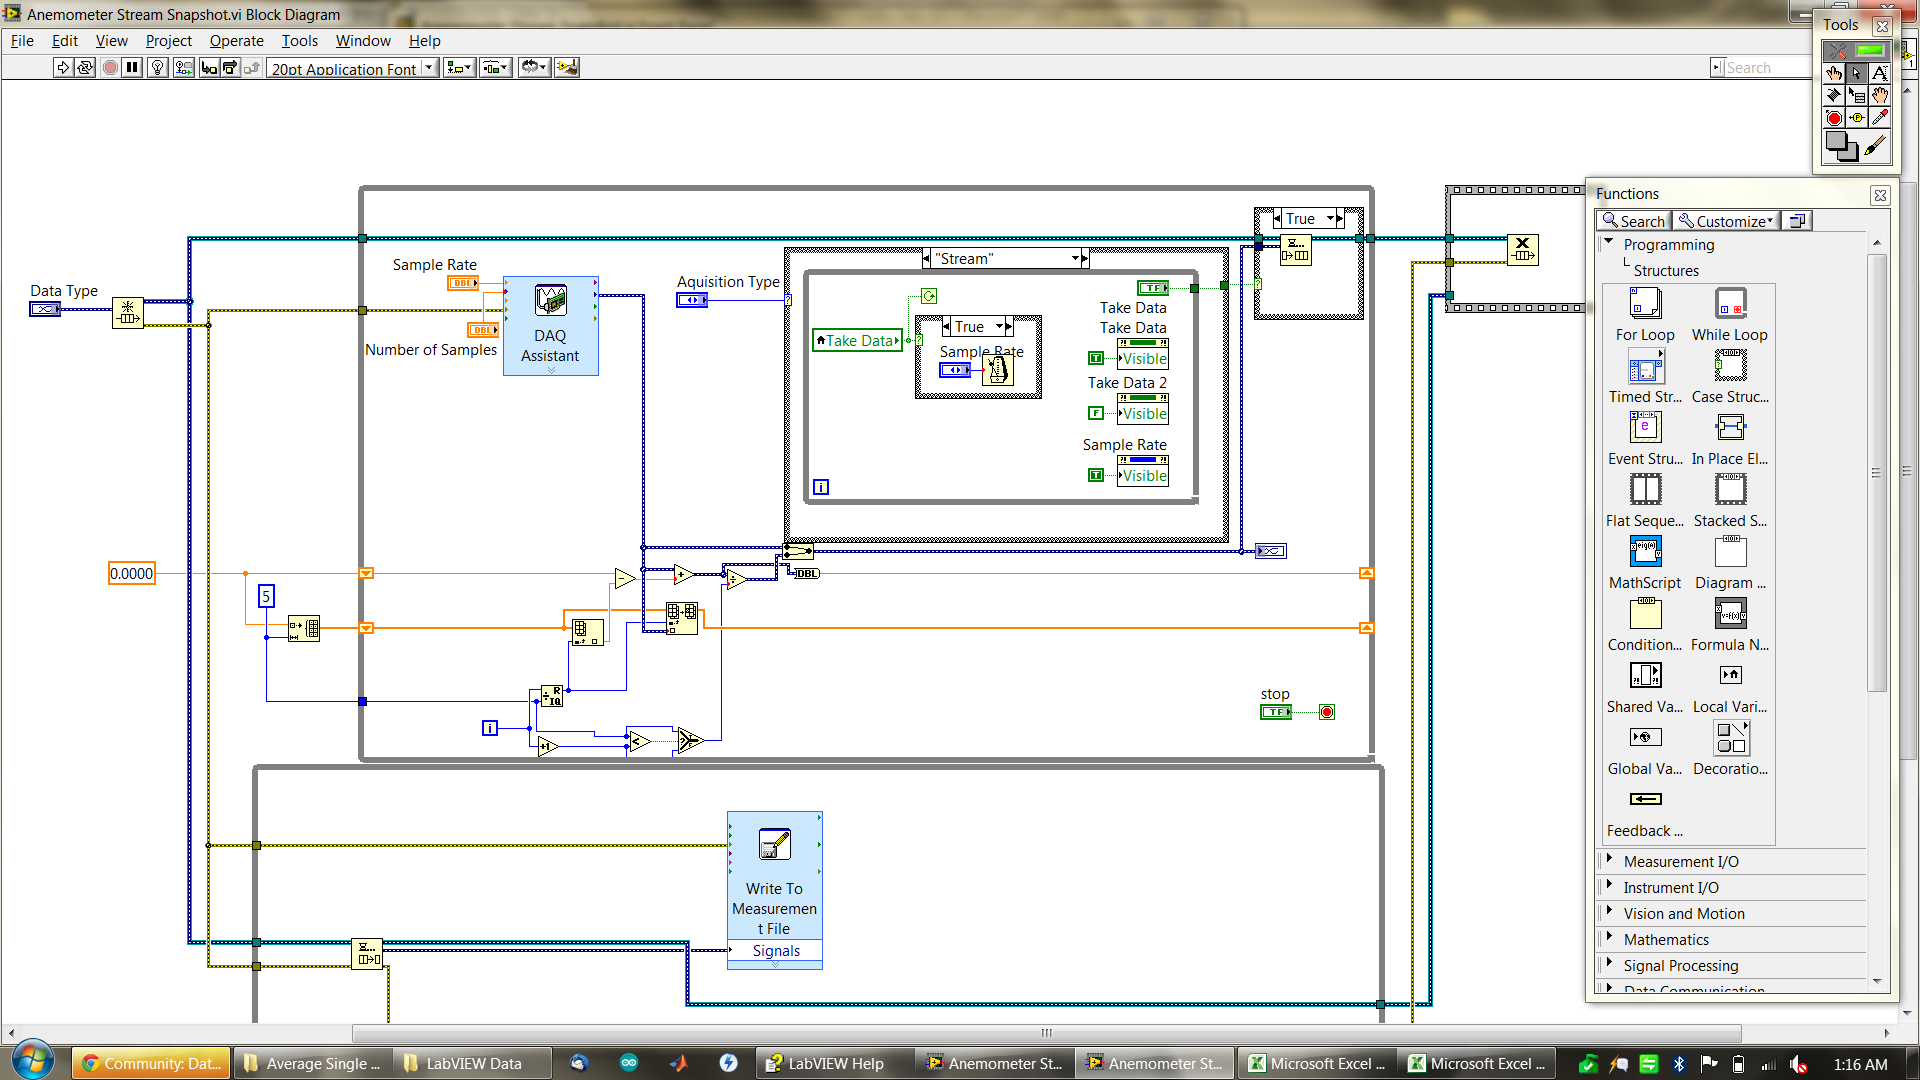Expand the Vision and Motion category
This screenshot has height=1080, width=1920.
(1609, 912)
